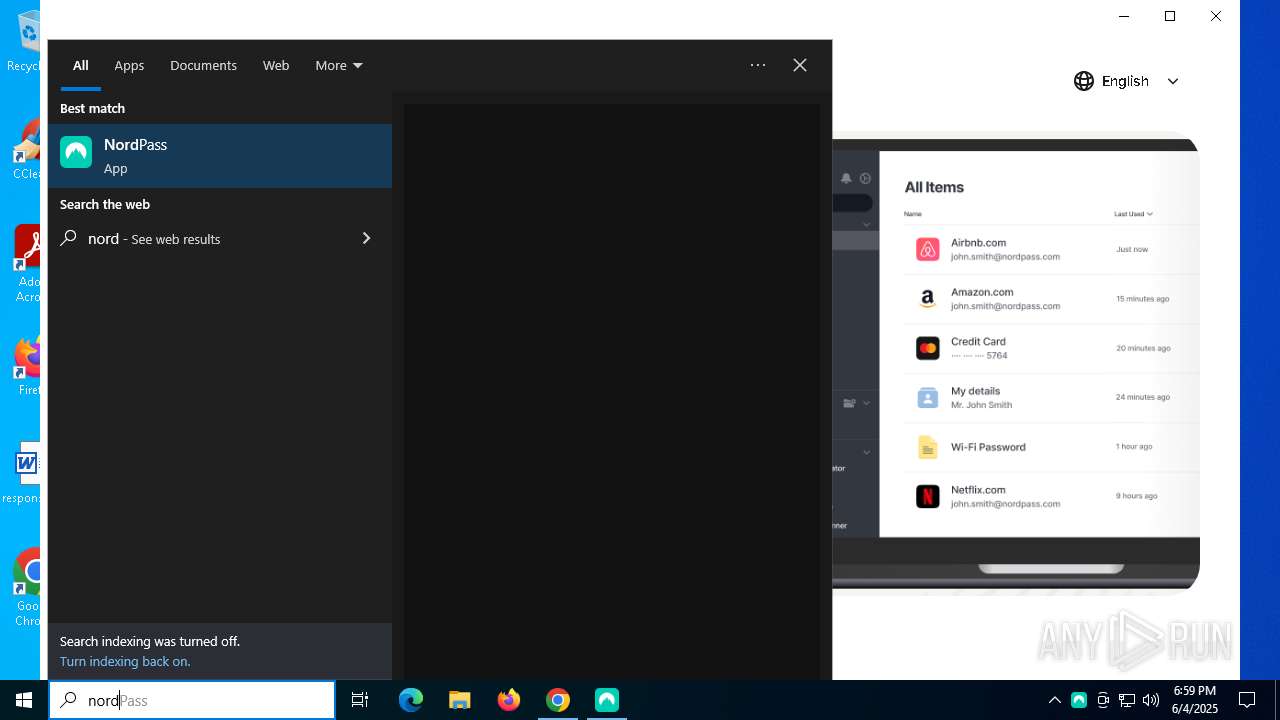Close the Windows search panel

click(x=800, y=65)
